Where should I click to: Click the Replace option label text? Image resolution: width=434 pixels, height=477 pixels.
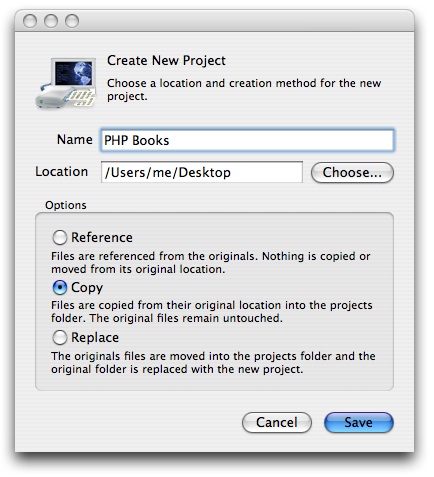tap(95, 338)
